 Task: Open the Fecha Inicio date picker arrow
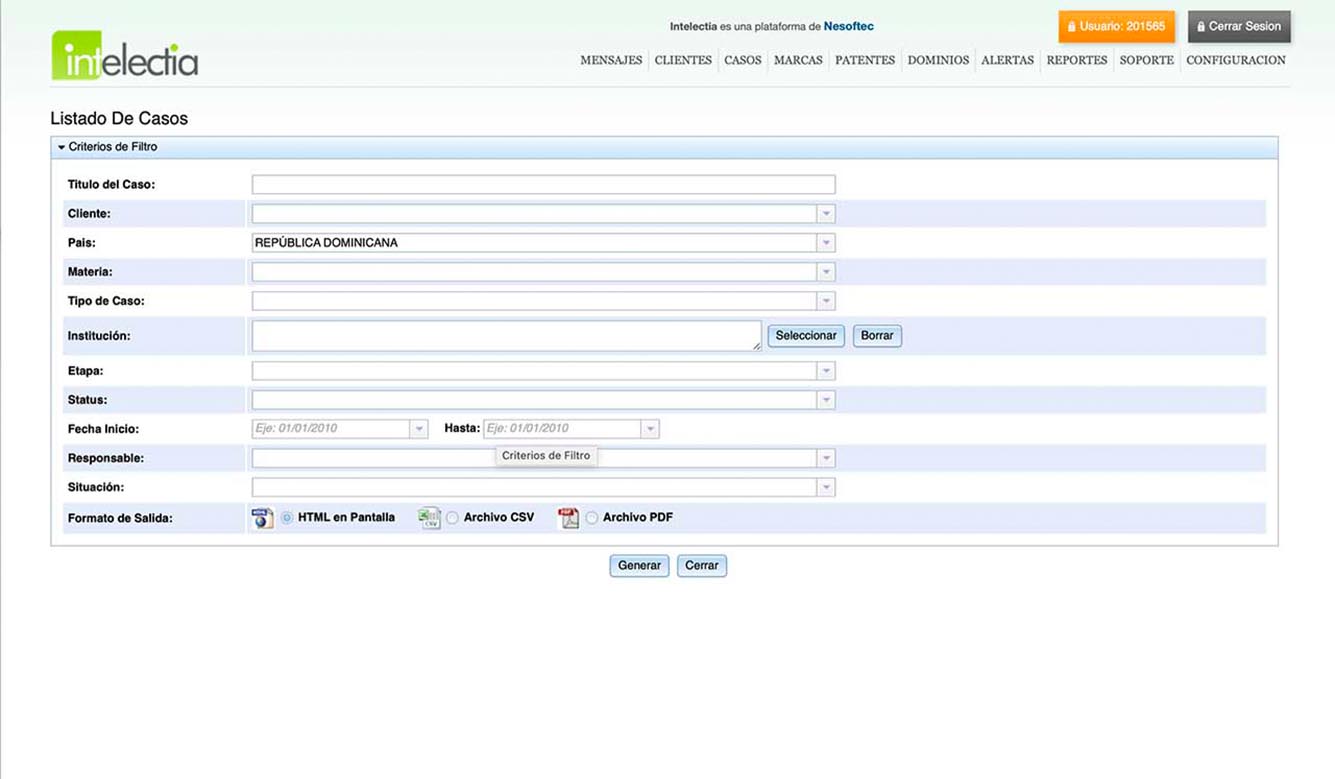418,429
